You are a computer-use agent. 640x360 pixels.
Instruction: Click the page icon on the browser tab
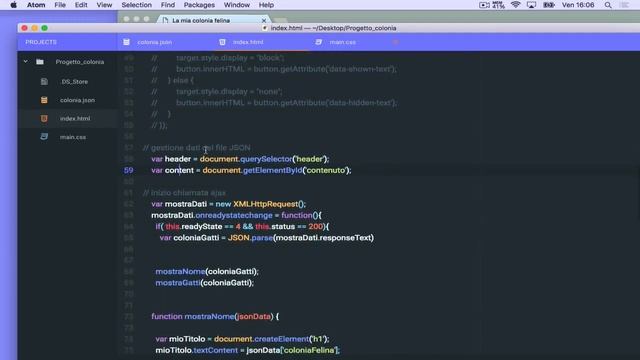[x=165, y=20]
